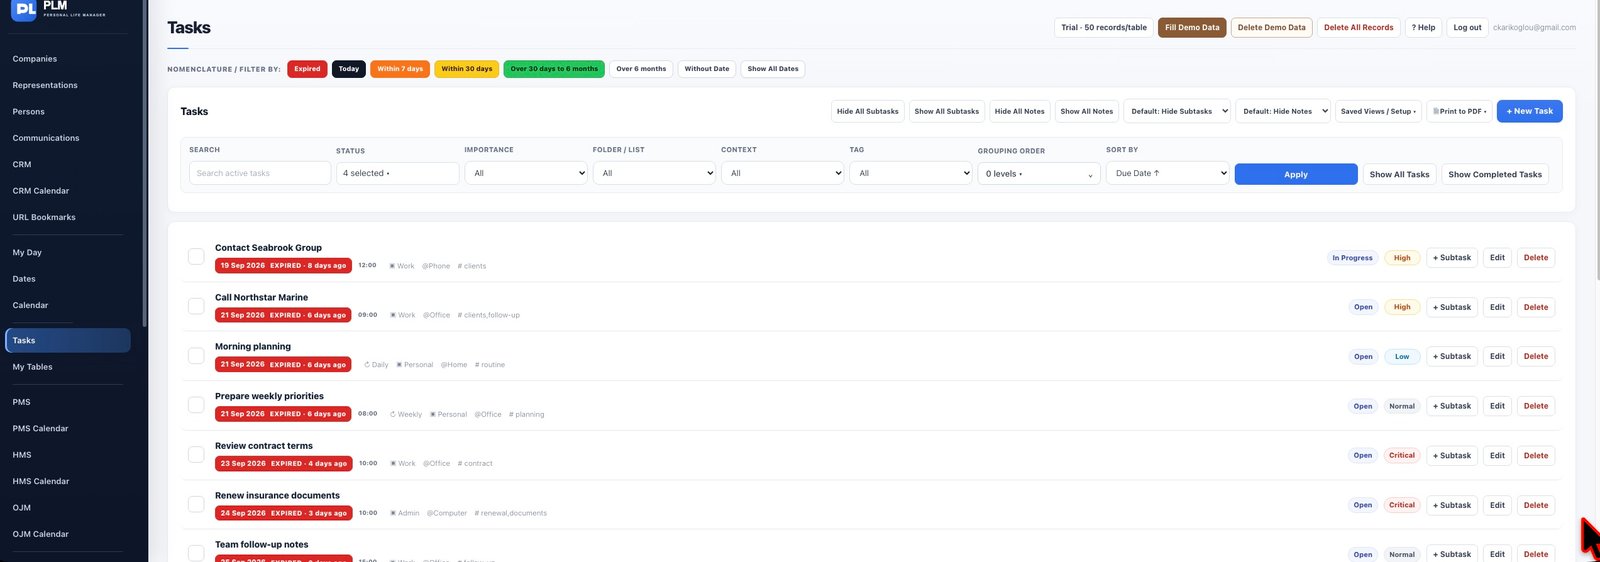Filter tasks Over 6 months
This screenshot has height=562, width=1600.
pyautogui.click(x=641, y=69)
